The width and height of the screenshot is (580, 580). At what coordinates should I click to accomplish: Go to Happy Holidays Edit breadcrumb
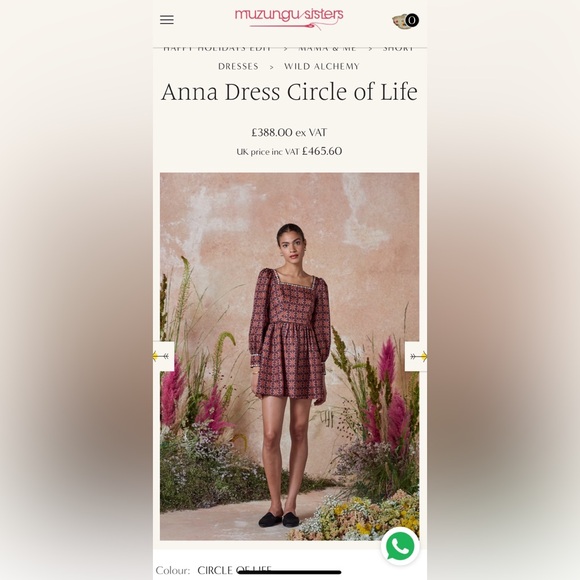tap(217, 48)
